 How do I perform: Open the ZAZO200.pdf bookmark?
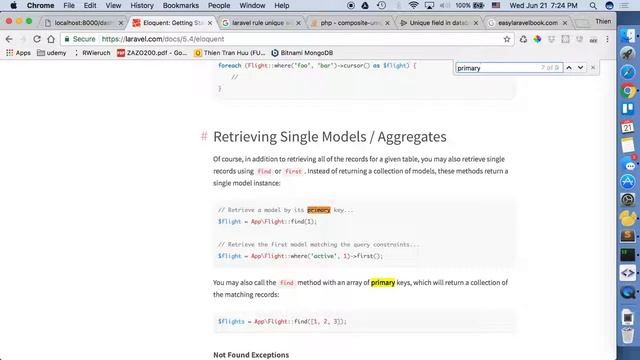click(x=152, y=53)
